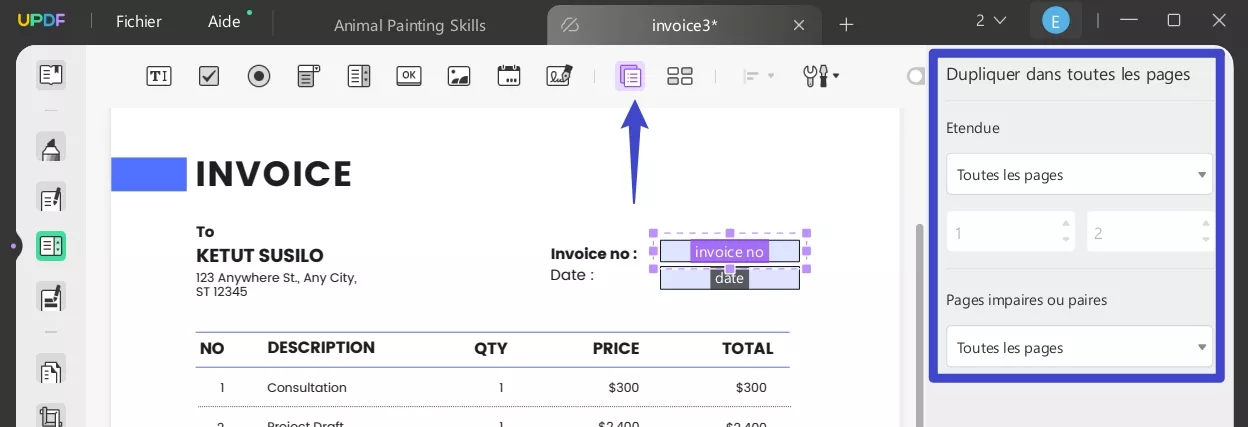Expand the Pages impaires ou paires dropdown
This screenshot has height=427, width=1248.
pos(1080,348)
